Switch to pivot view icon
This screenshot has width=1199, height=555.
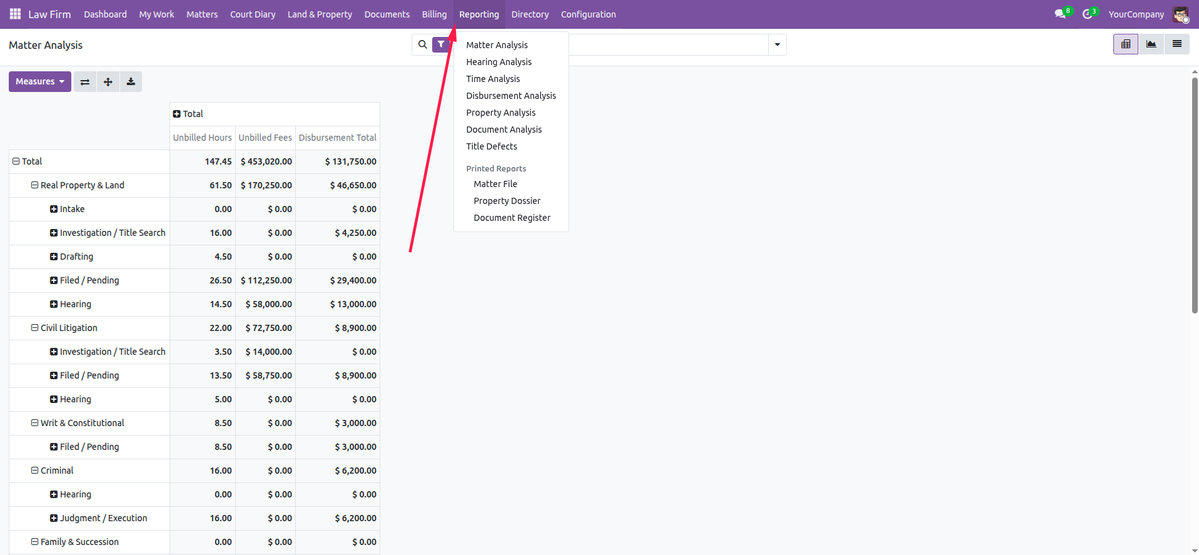(1126, 44)
